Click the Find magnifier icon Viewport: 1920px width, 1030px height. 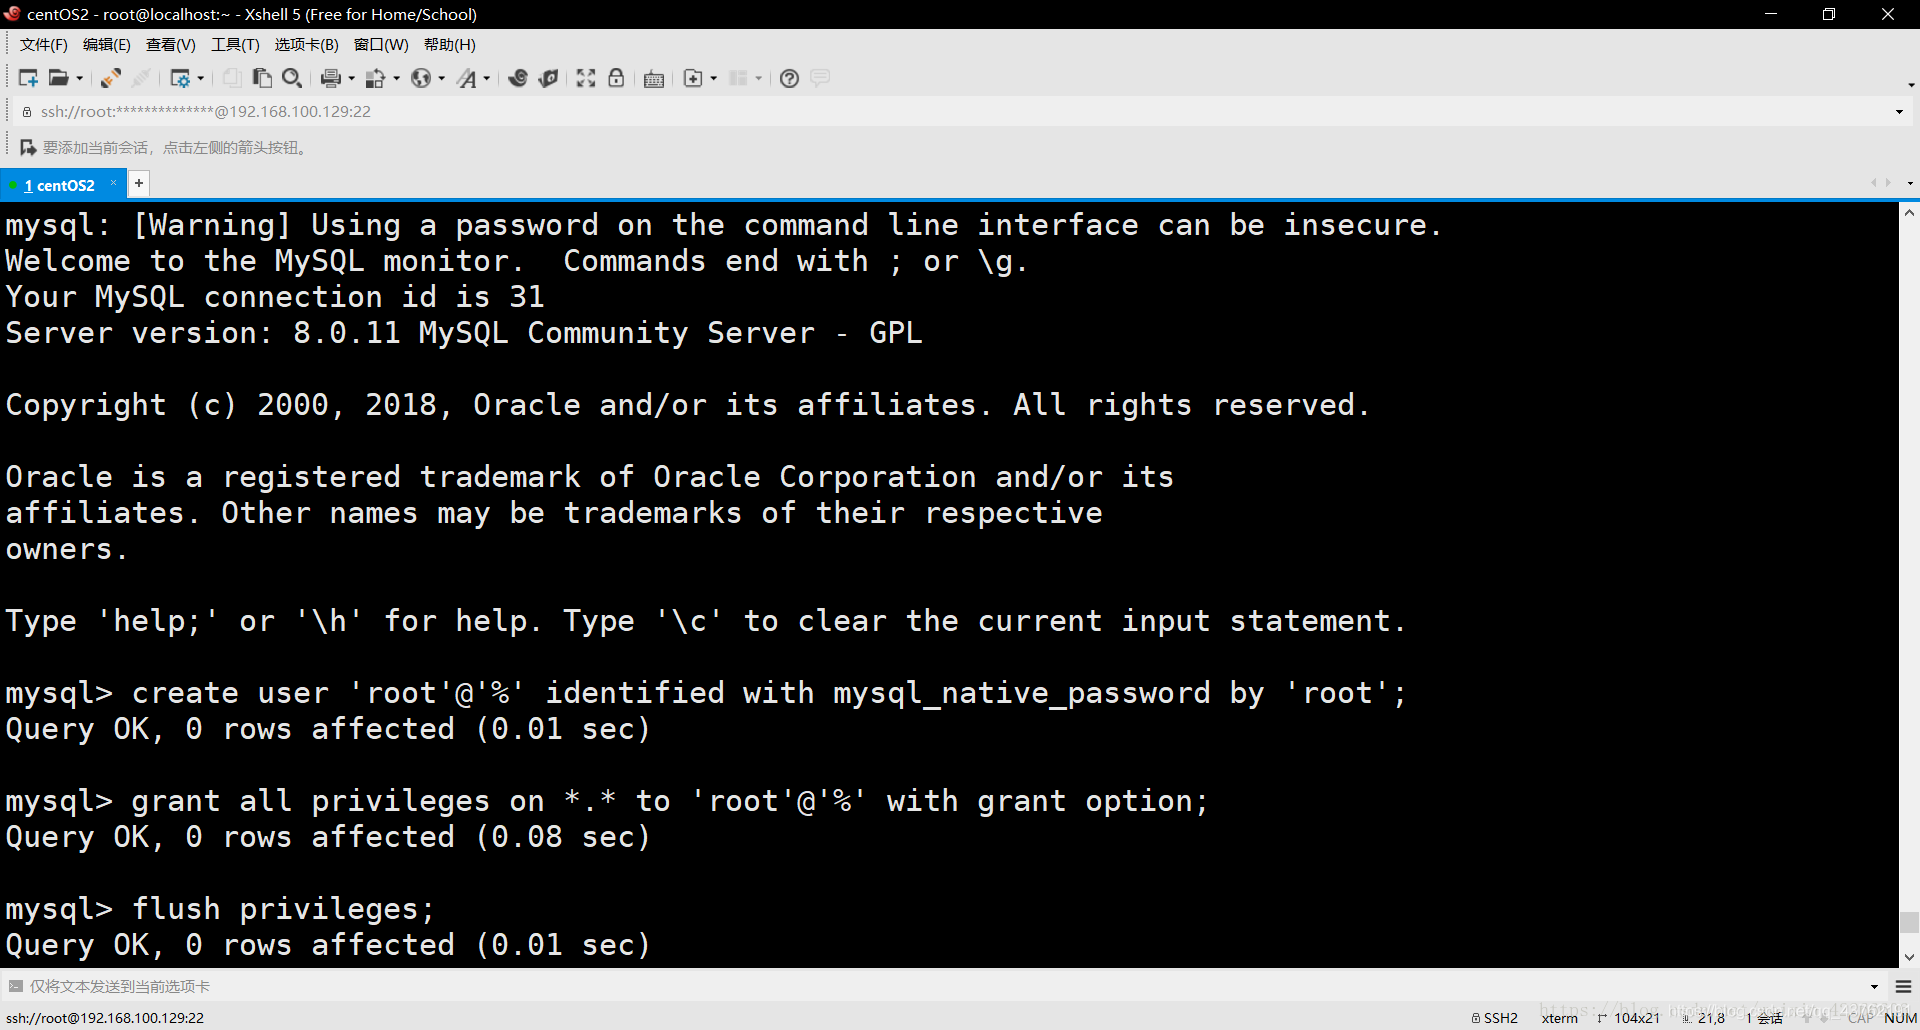(x=292, y=78)
